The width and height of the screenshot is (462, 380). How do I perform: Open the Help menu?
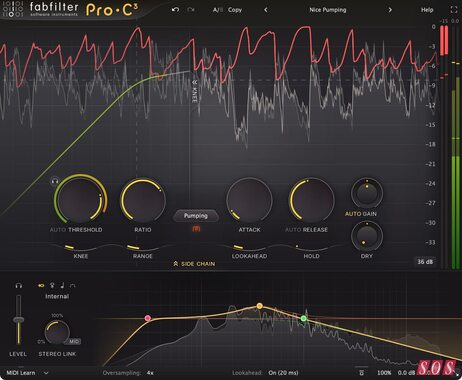(427, 10)
